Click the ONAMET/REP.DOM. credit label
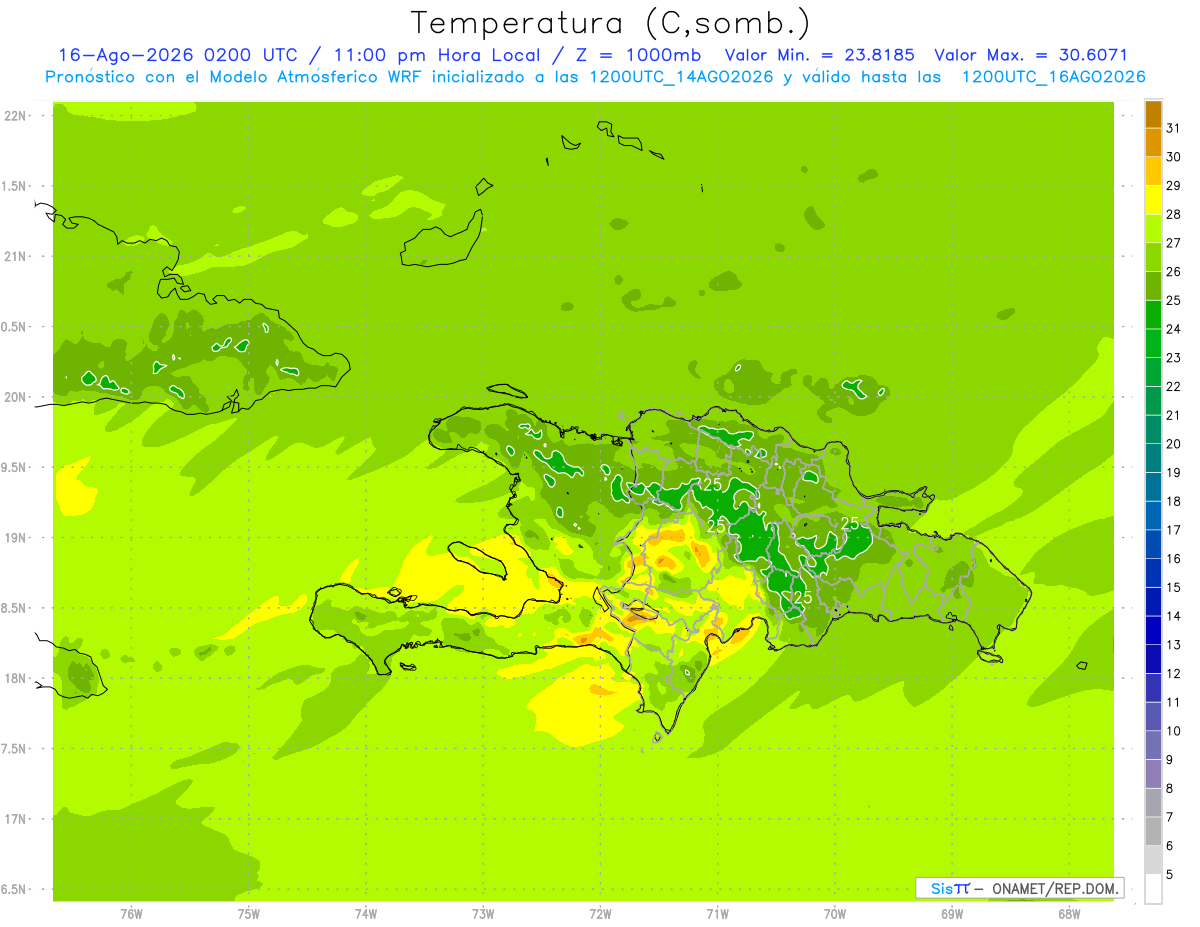This screenshot has width=1200, height=927. click(1056, 888)
